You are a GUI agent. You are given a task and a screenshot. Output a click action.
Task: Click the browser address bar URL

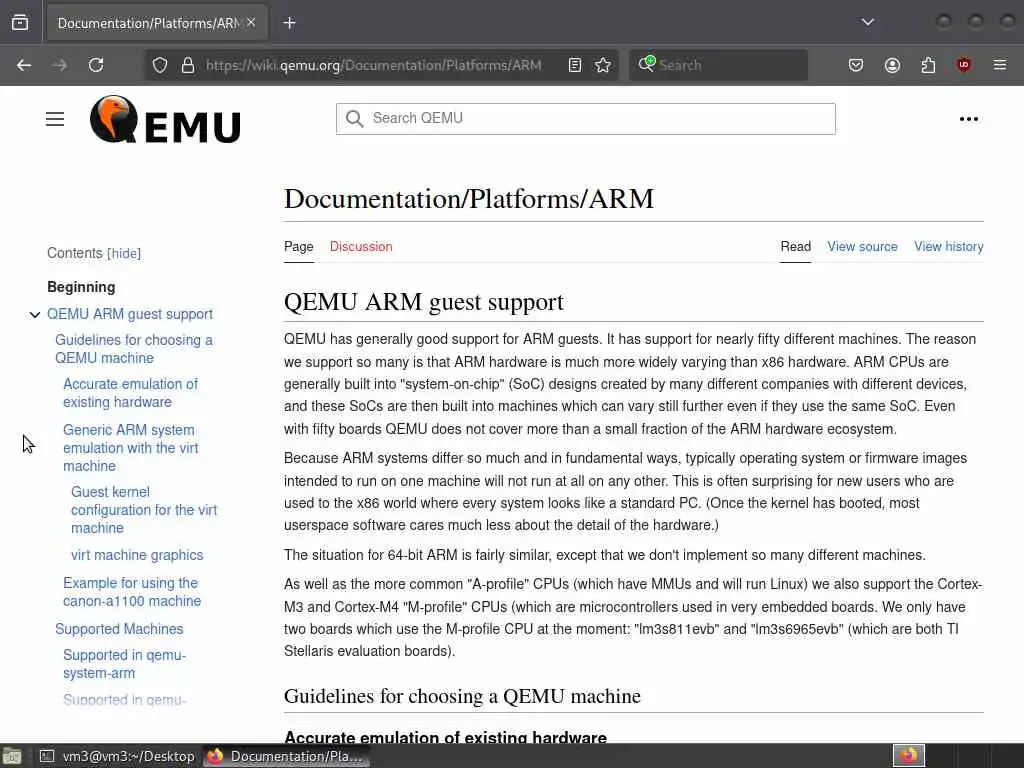(374, 65)
